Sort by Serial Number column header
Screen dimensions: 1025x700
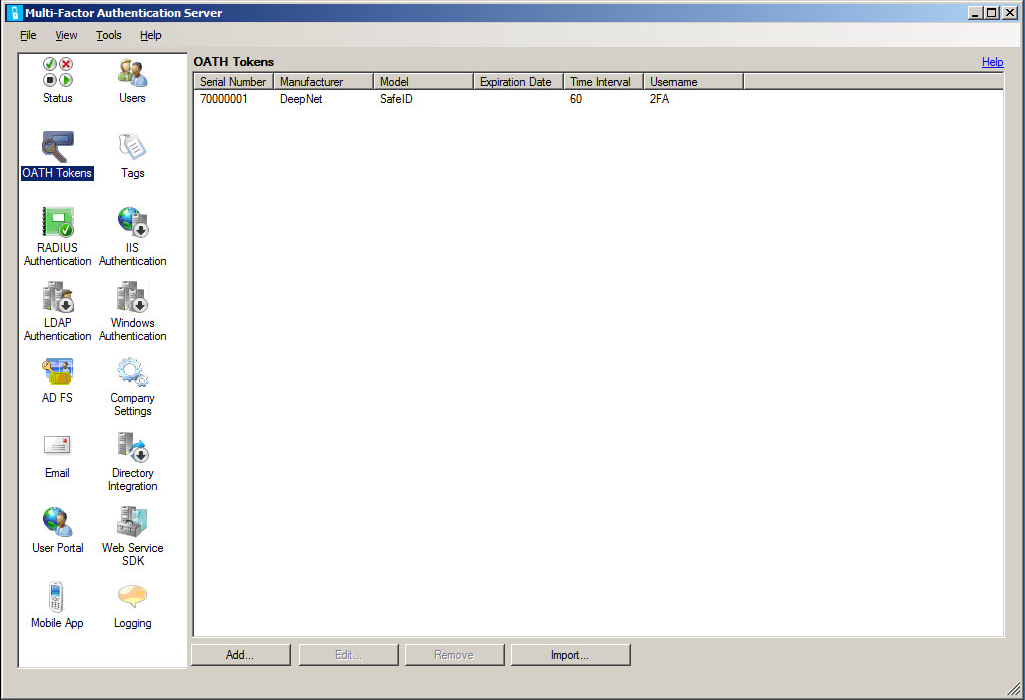pos(233,82)
